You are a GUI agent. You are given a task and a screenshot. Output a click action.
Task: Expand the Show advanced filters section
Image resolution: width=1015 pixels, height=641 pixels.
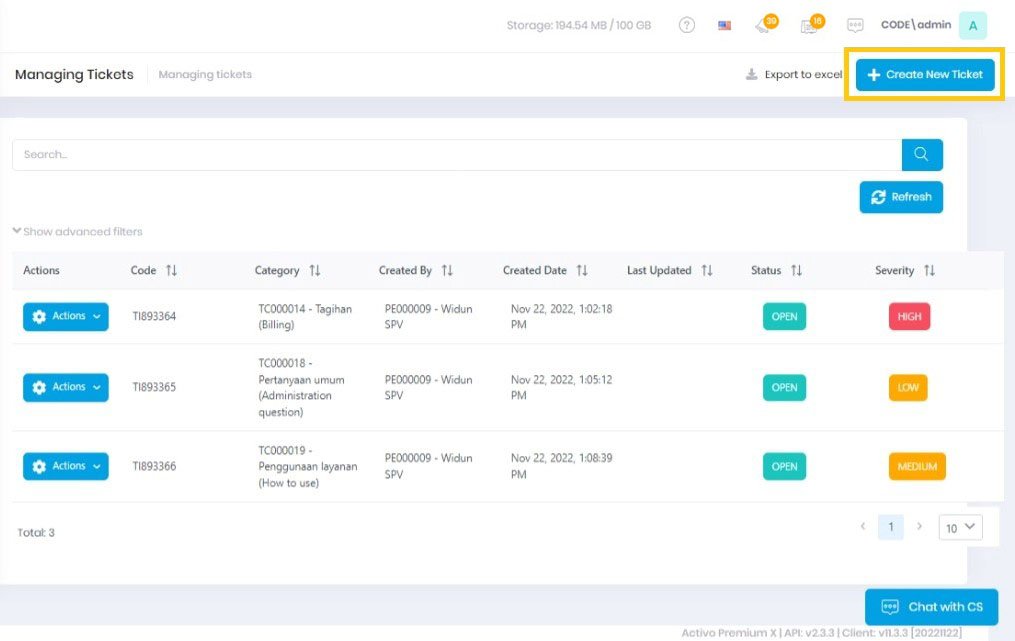pos(78,231)
